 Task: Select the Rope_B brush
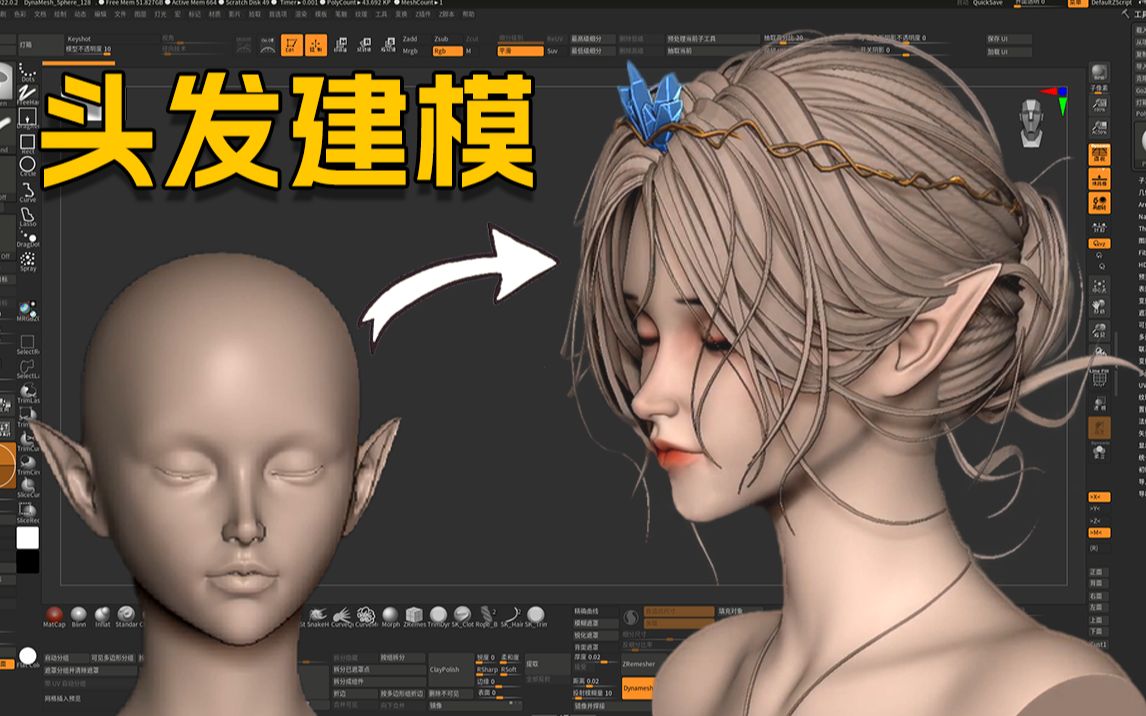pos(487,615)
